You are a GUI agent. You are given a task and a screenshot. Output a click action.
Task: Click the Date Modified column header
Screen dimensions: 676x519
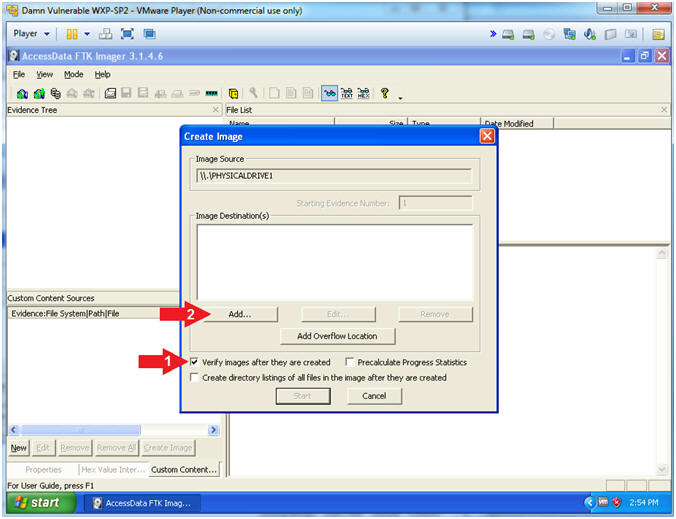pos(517,124)
